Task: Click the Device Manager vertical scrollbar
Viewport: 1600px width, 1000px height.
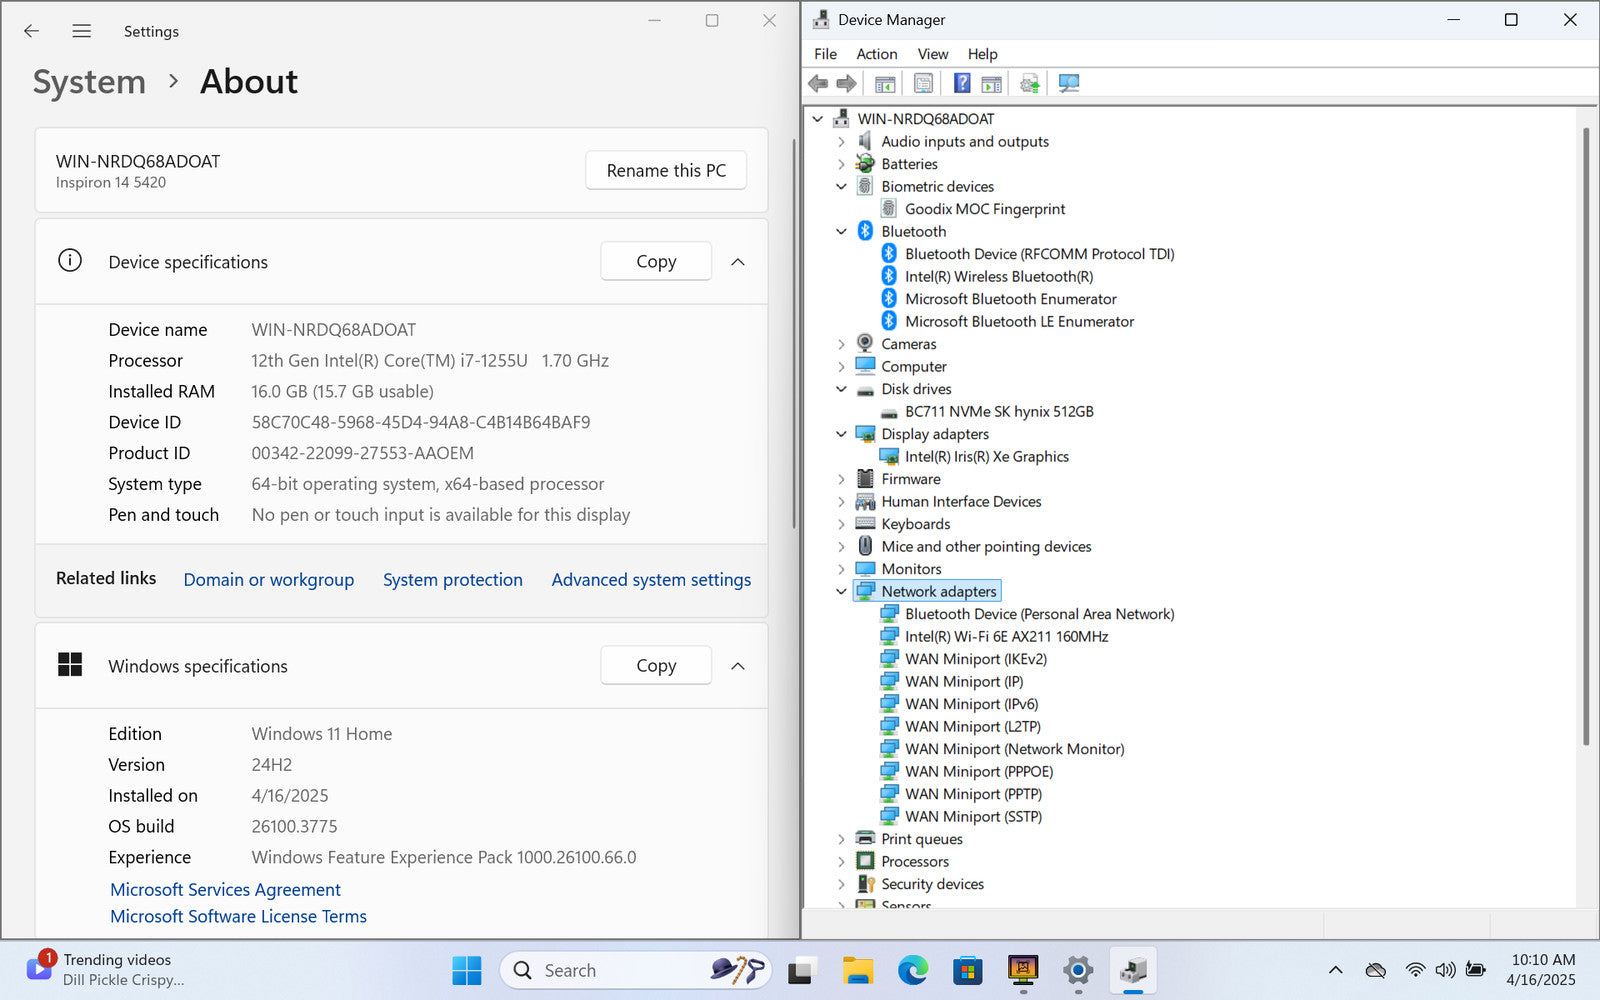Action: click(x=1586, y=435)
